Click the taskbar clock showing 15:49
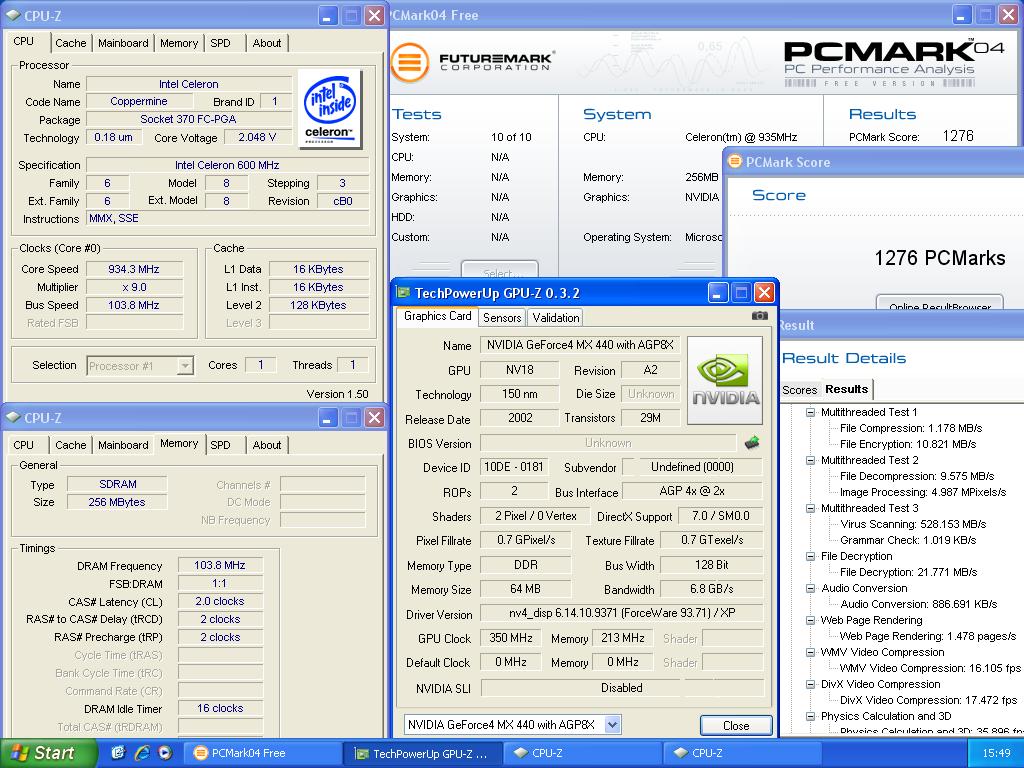The width and height of the screenshot is (1024, 768). point(997,754)
